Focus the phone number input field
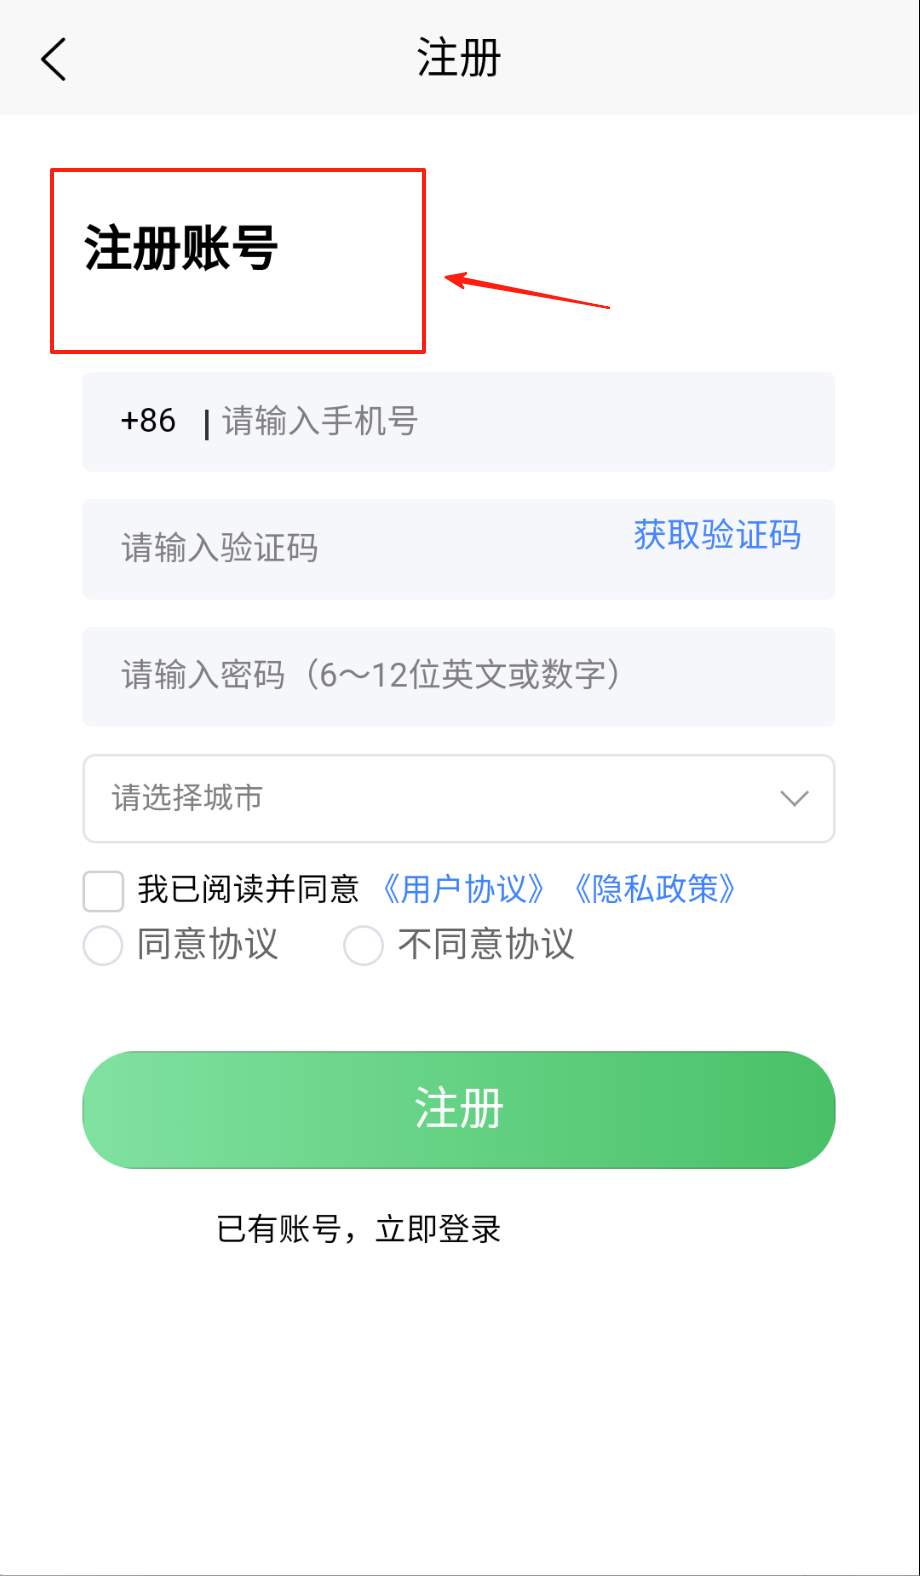Viewport: 920px width, 1576px height. pos(520,422)
